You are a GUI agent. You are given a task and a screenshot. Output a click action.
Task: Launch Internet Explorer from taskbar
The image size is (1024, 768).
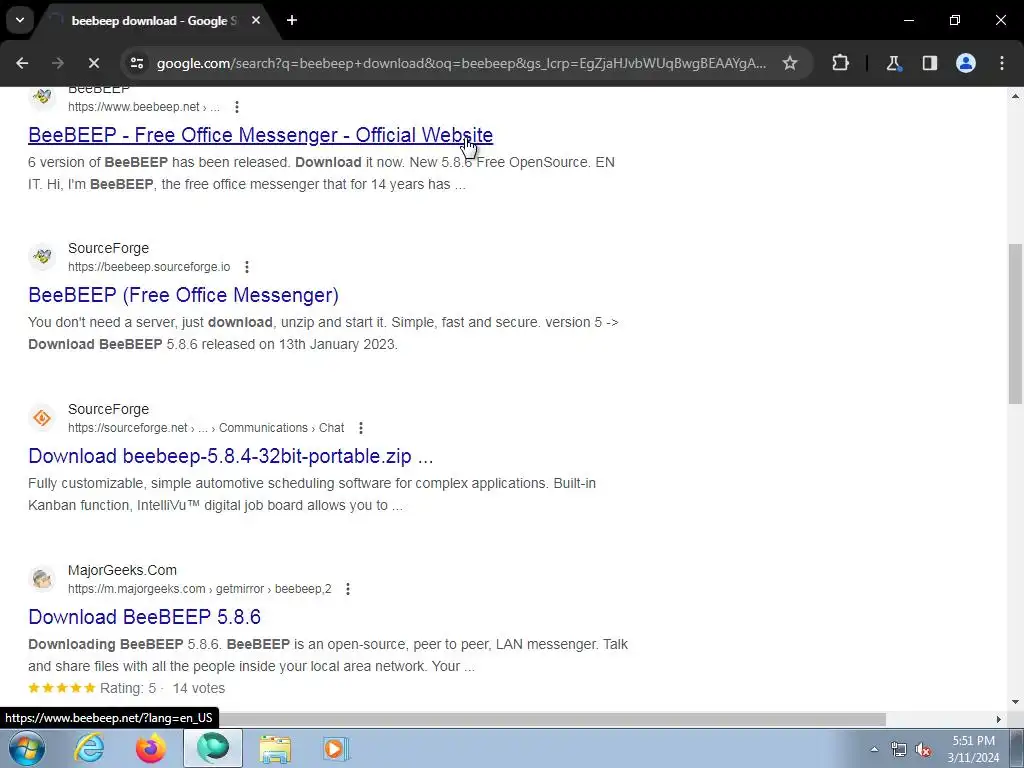click(89, 748)
